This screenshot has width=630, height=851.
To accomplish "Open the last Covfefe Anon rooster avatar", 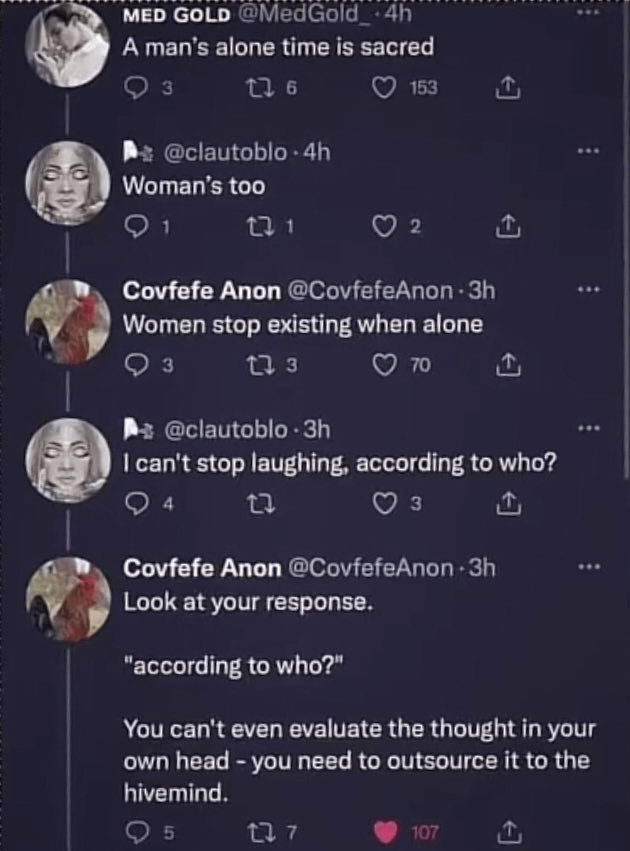I will 68,599.
